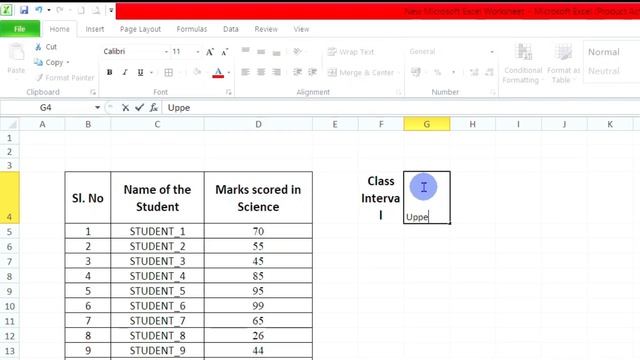Image resolution: width=640 pixels, height=360 pixels.
Task: Confirm cell entry with the checkmark icon
Action: [140, 107]
